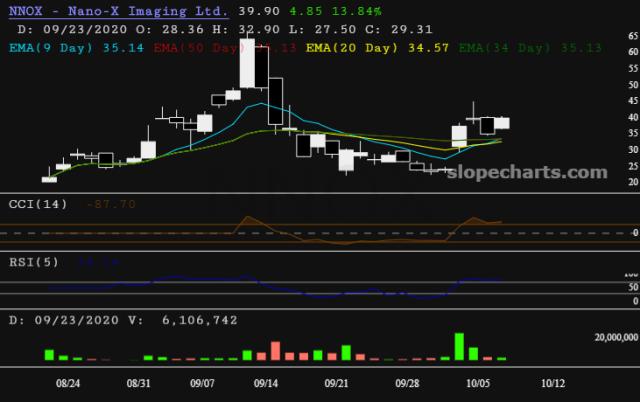Screen dimensions: 640x402
Task: Select the 09/14 date on the time axis
Action: pyautogui.click(x=266, y=382)
